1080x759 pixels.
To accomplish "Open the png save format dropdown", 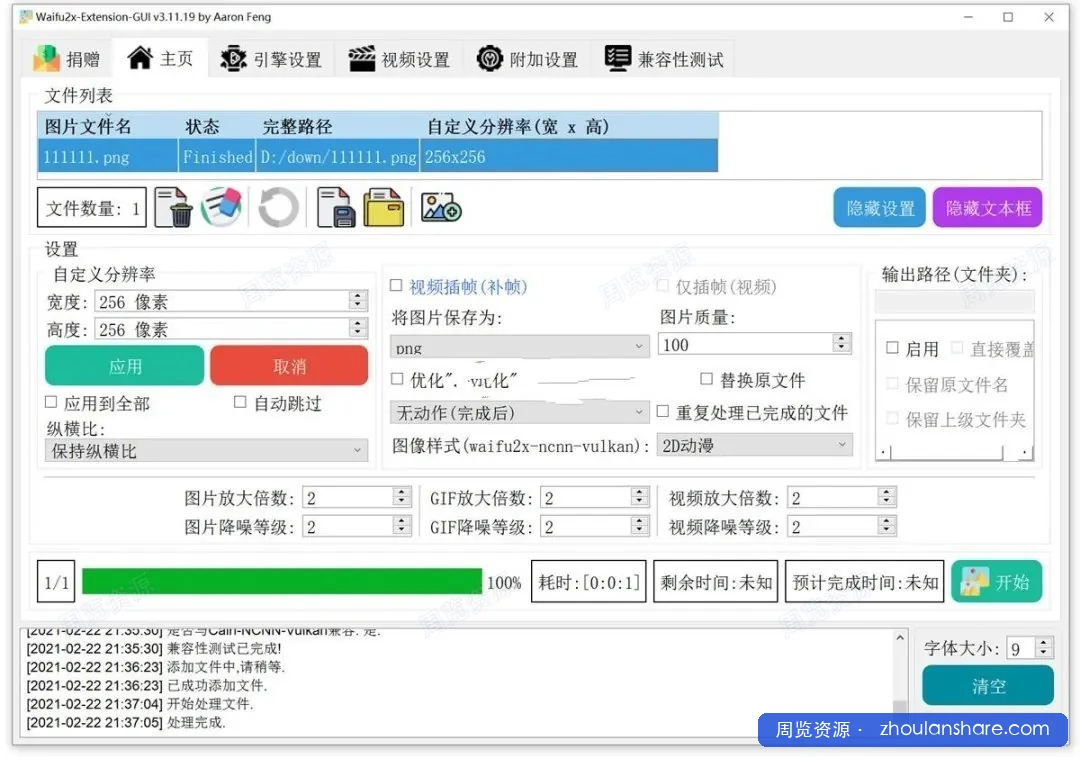I will tap(519, 346).
